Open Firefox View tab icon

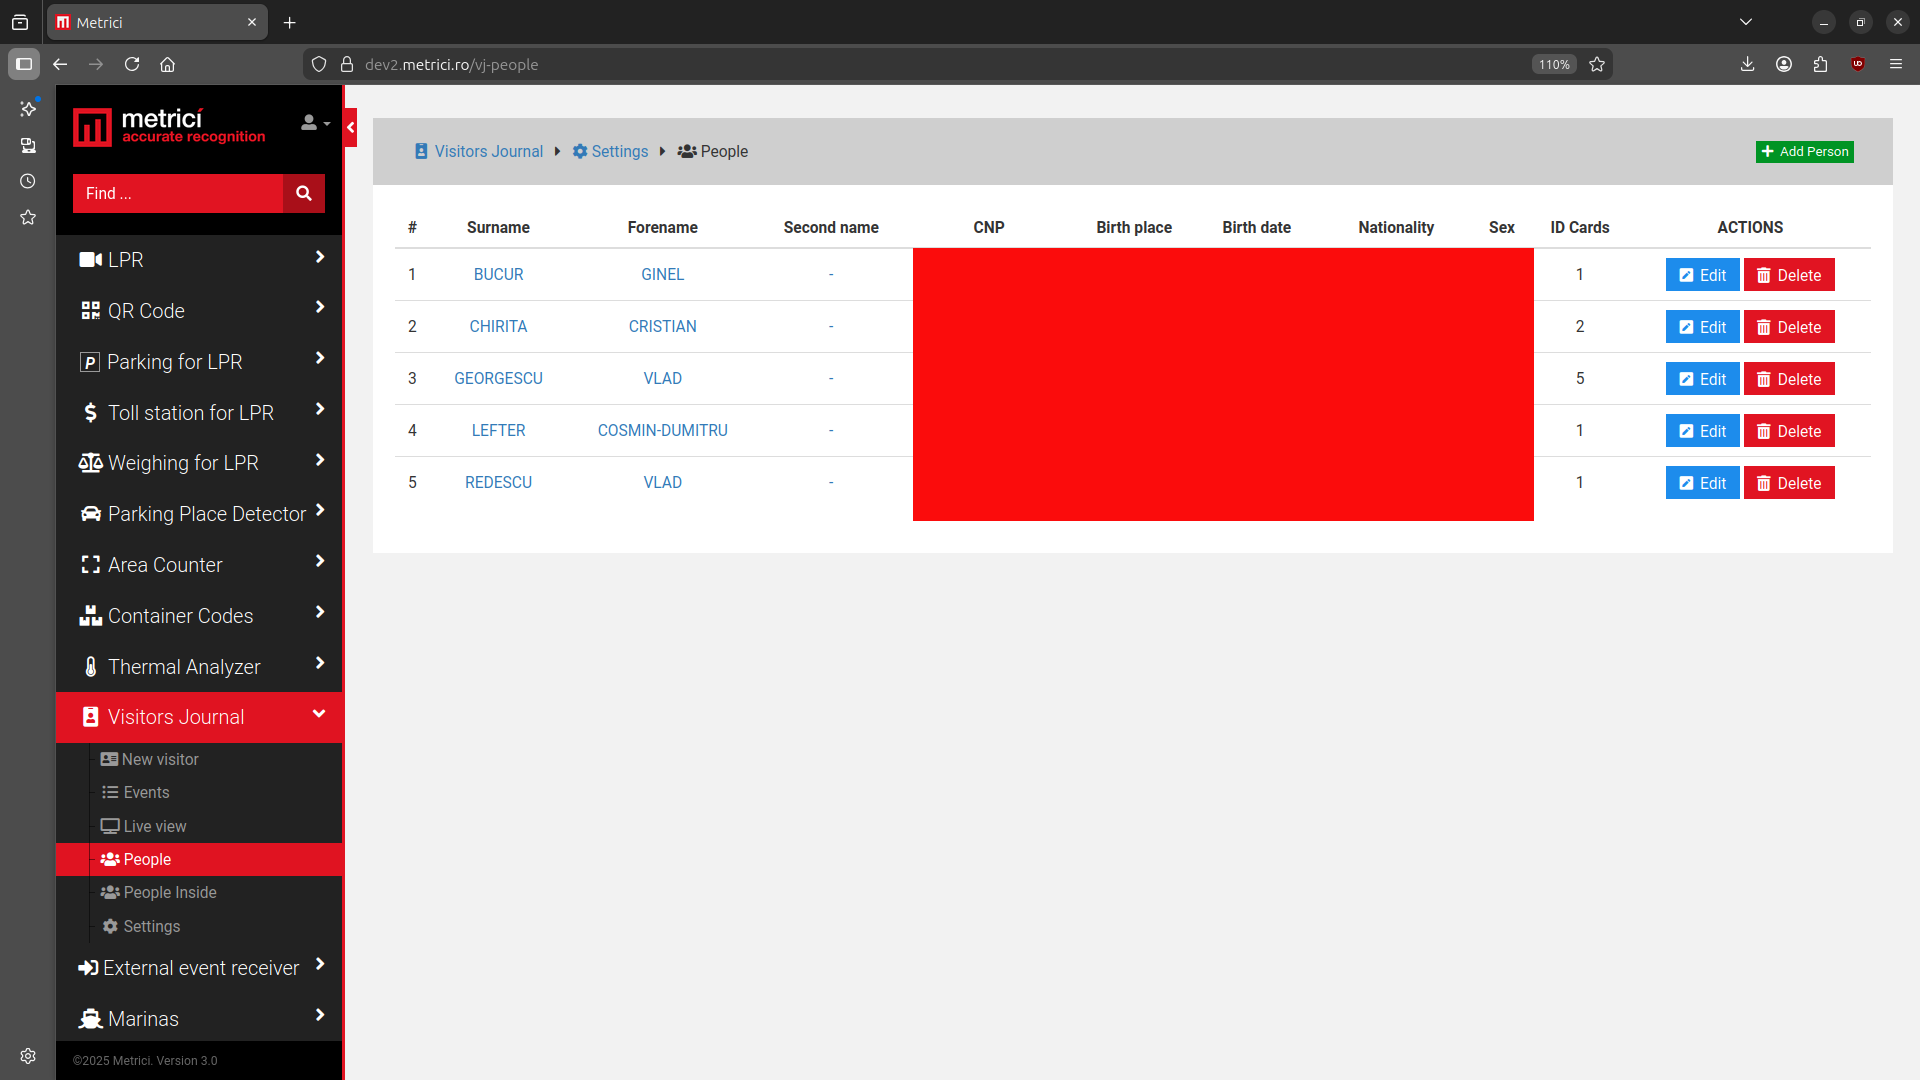pyautogui.click(x=20, y=22)
